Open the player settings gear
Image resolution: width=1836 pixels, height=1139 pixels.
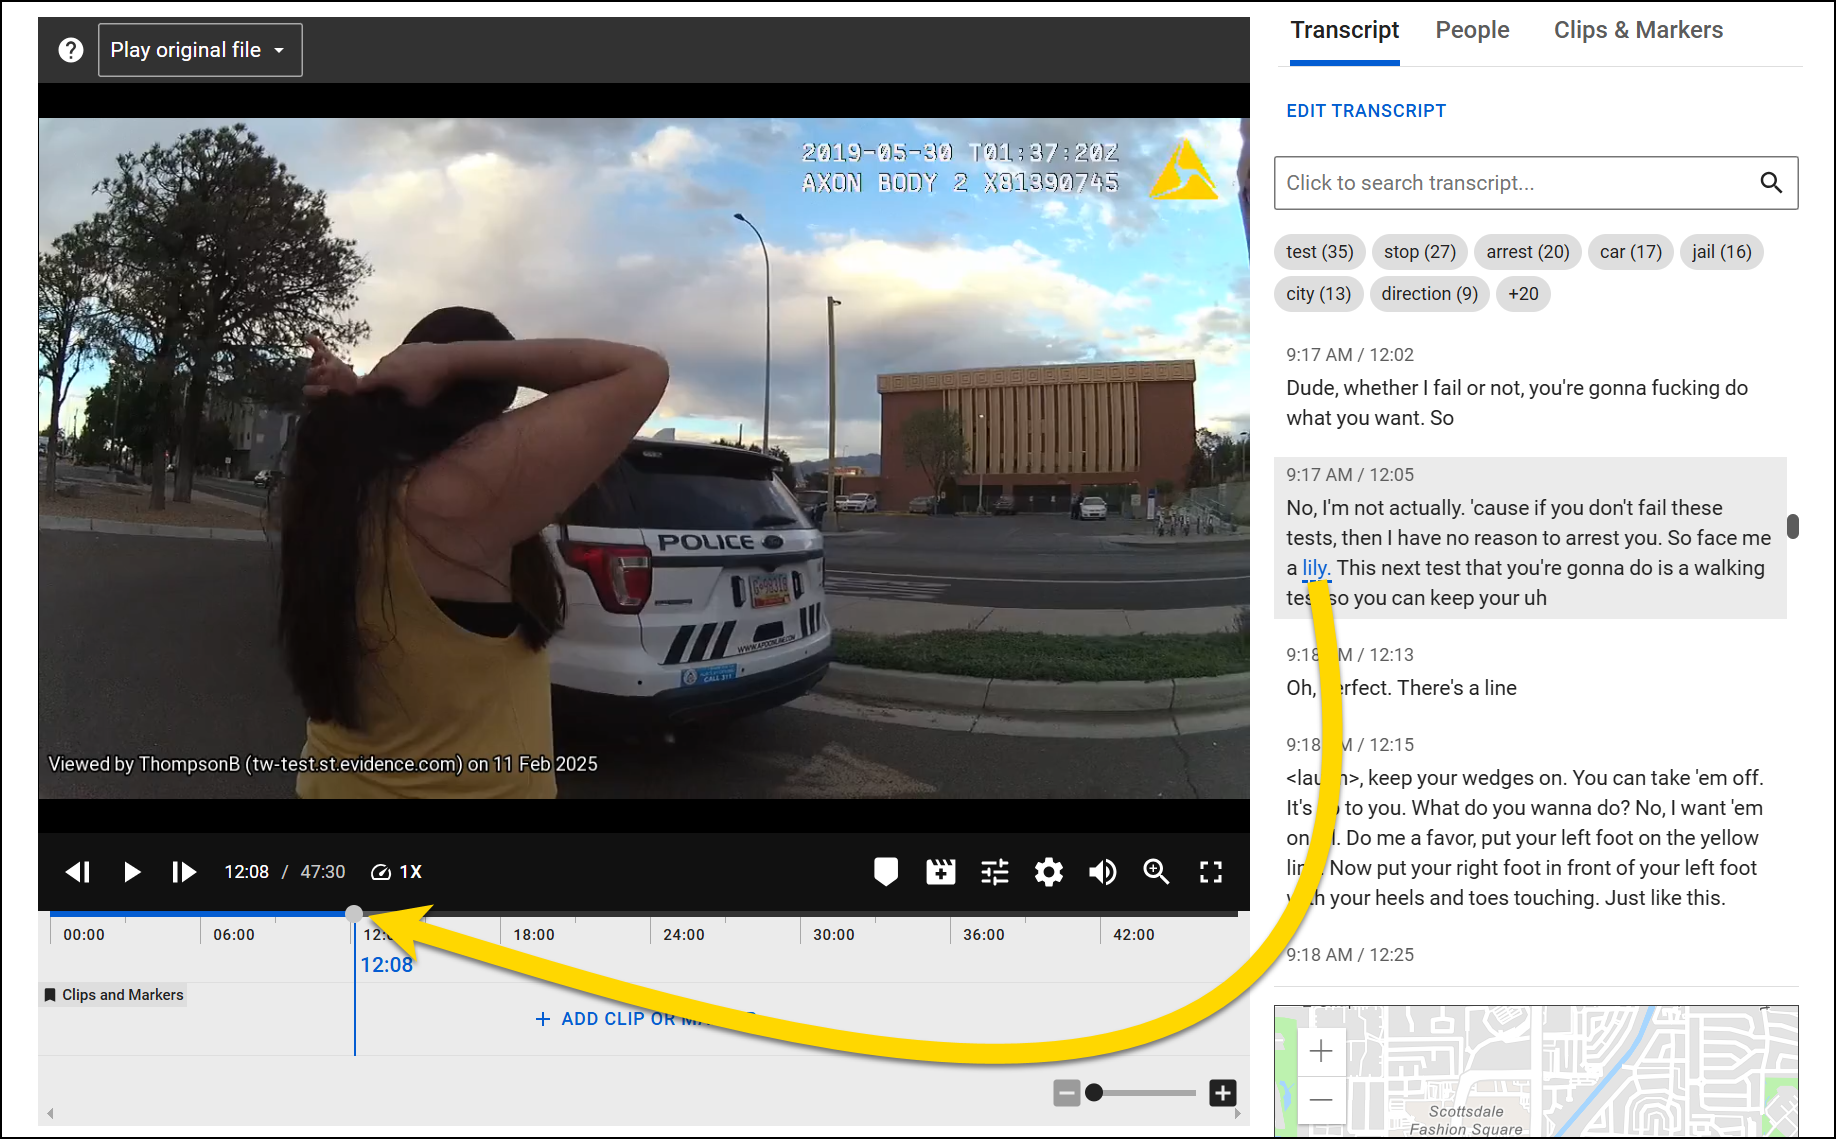coord(1048,872)
